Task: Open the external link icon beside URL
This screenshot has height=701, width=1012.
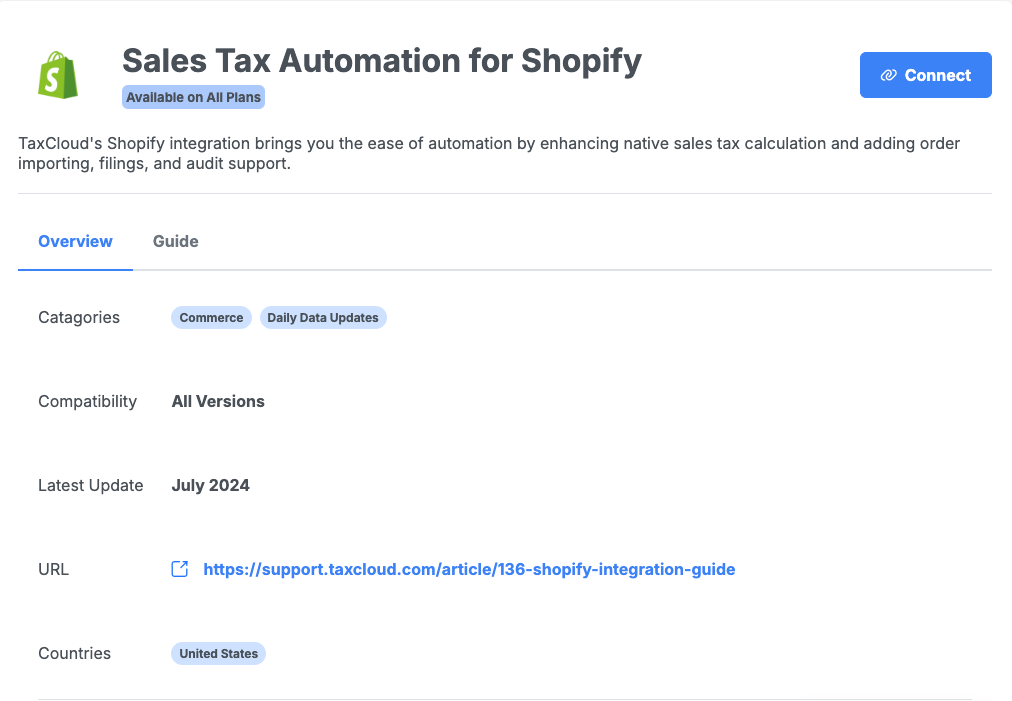Action: (x=179, y=569)
